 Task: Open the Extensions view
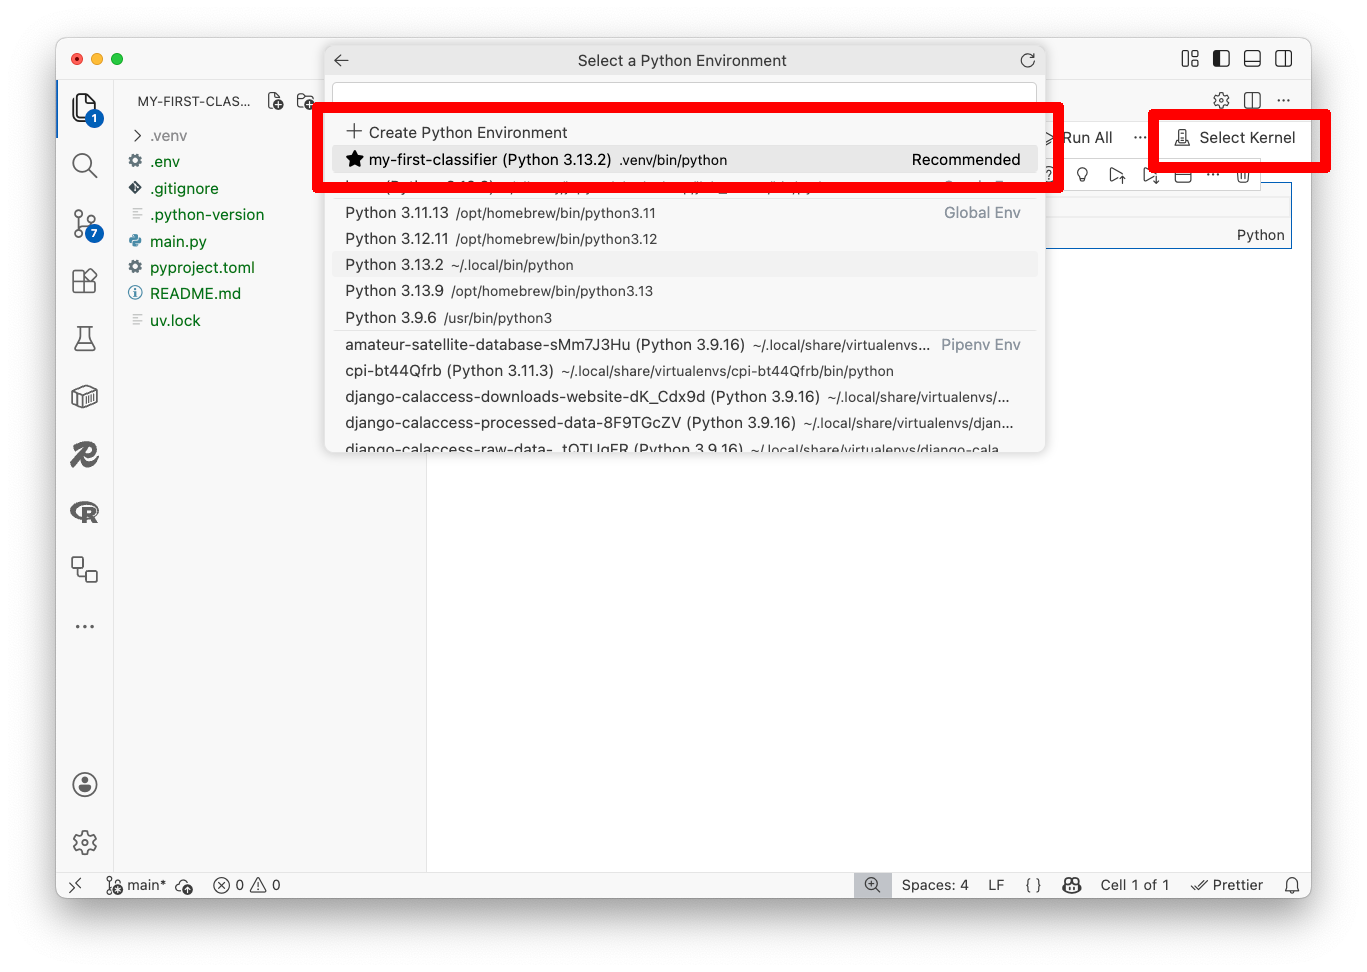click(x=84, y=281)
